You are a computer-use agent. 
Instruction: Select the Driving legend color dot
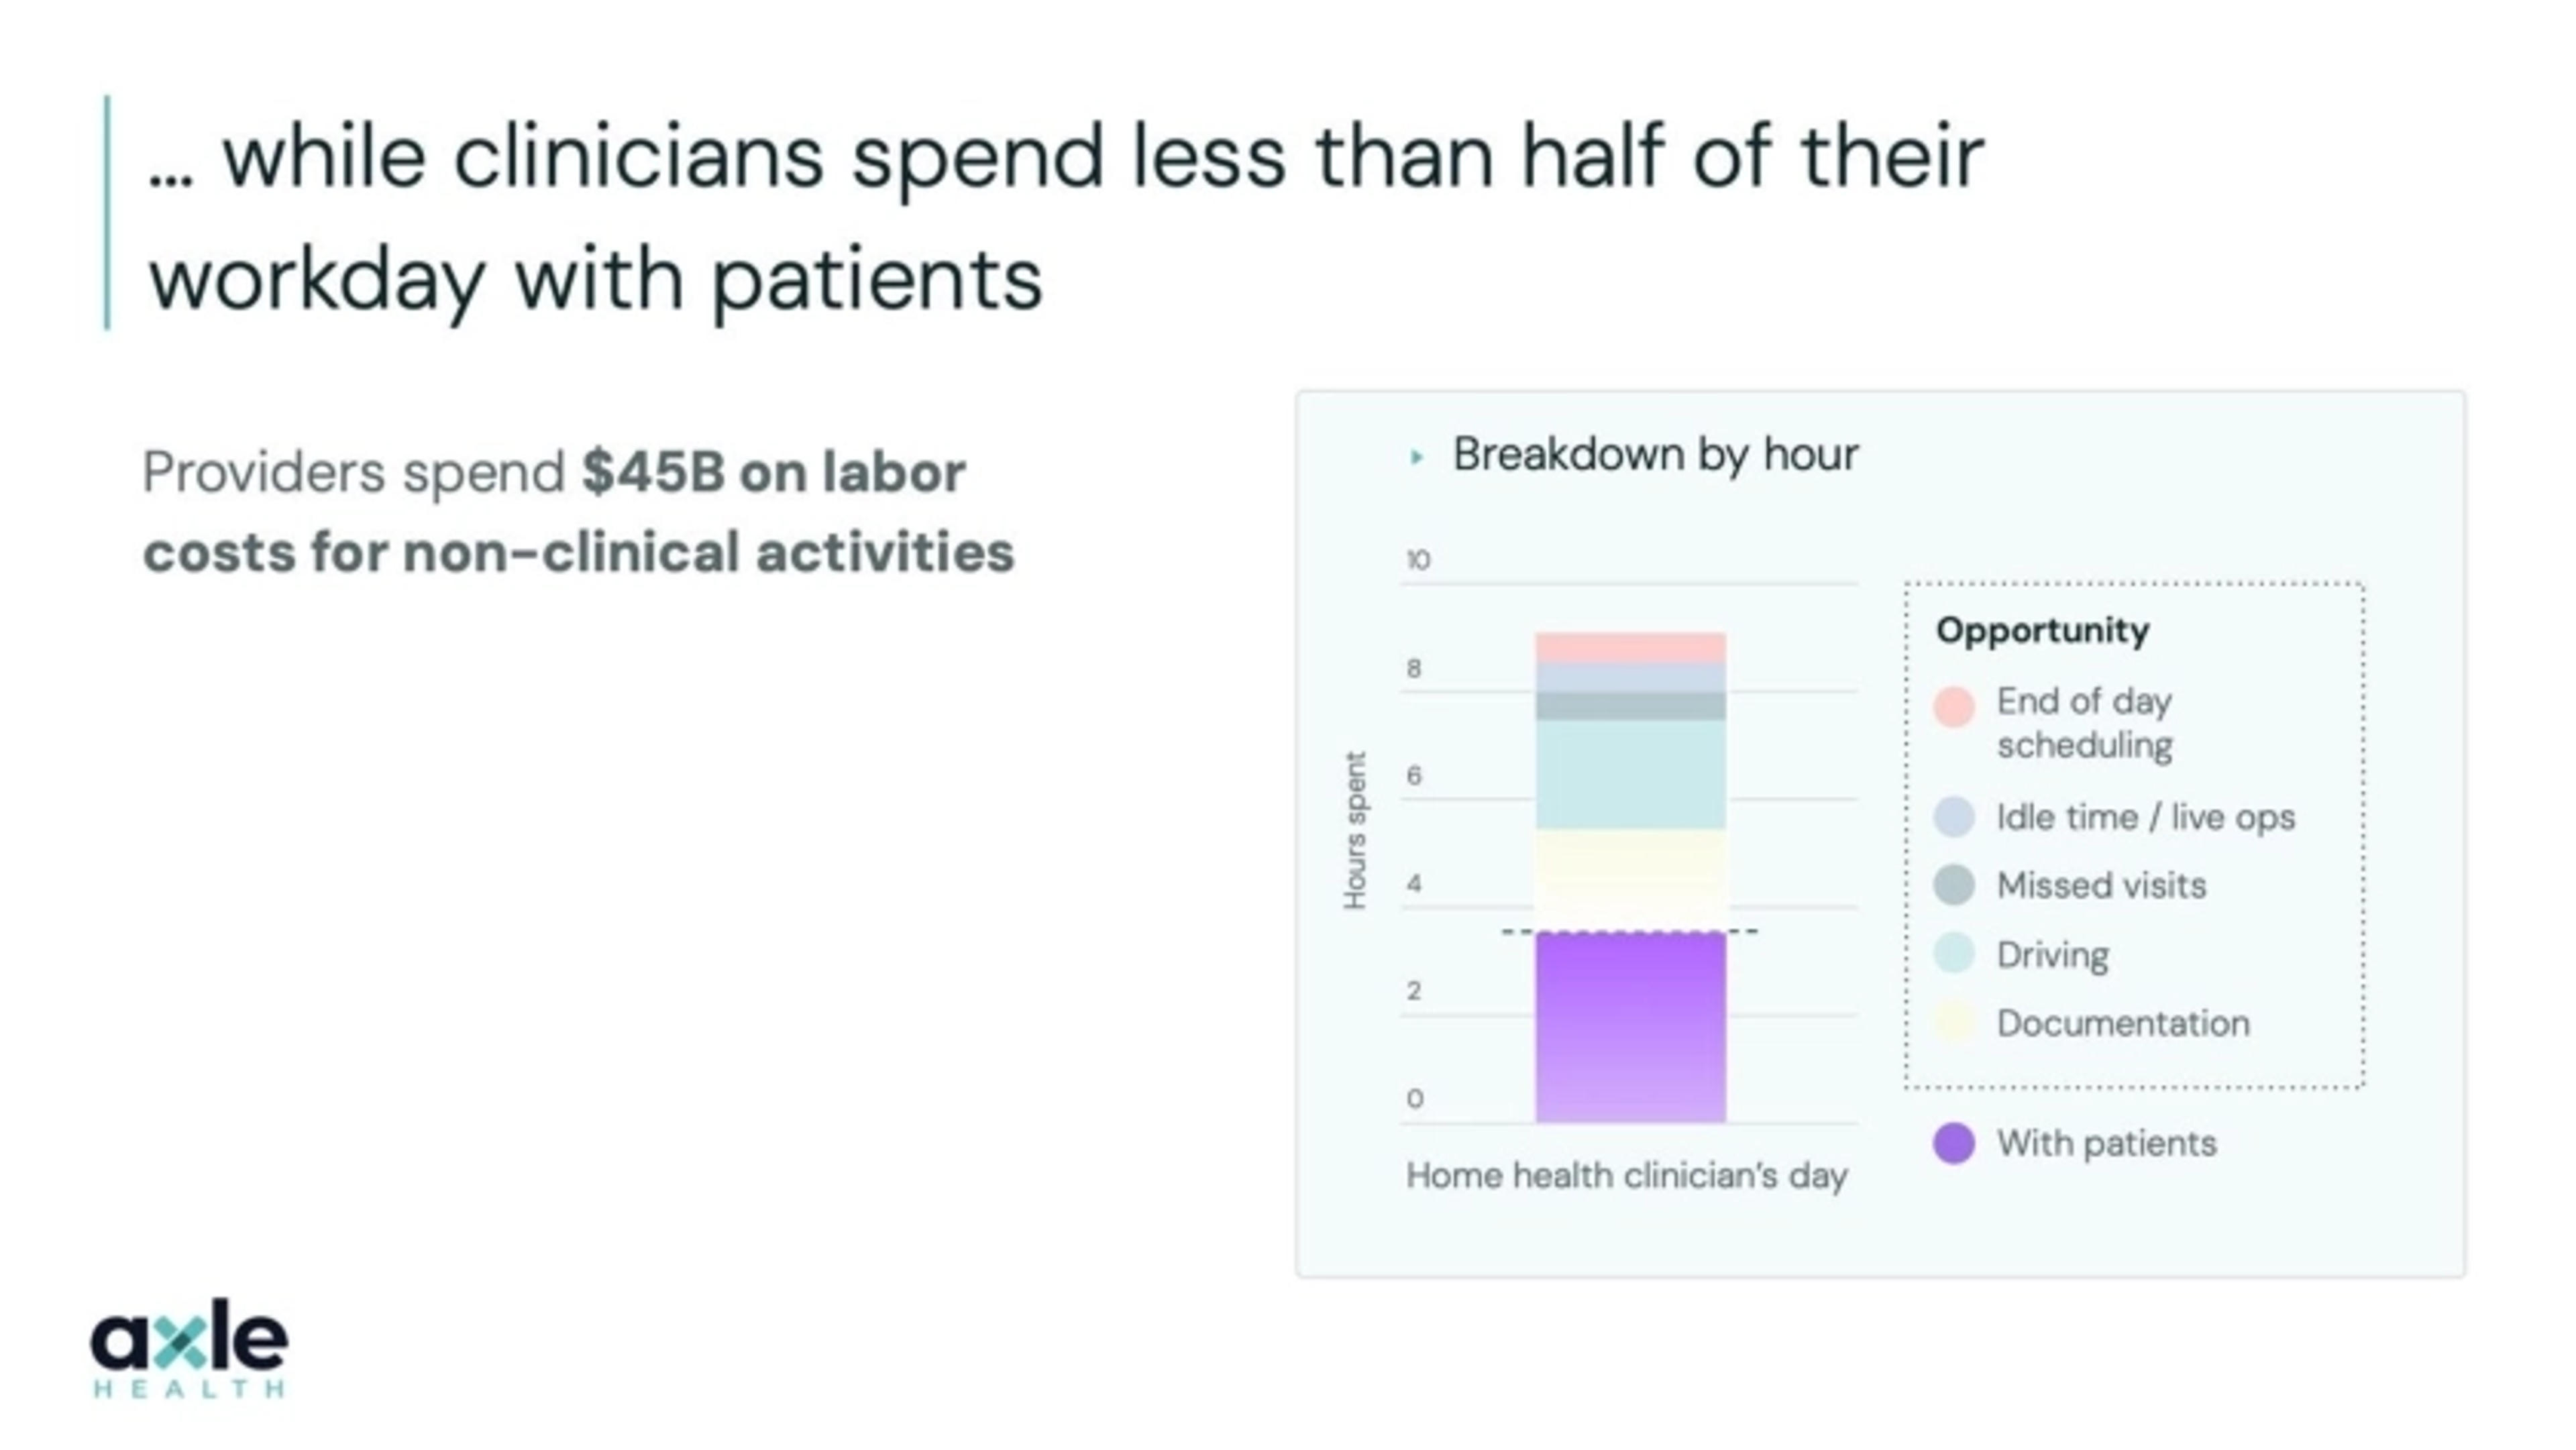click(1953, 953)
